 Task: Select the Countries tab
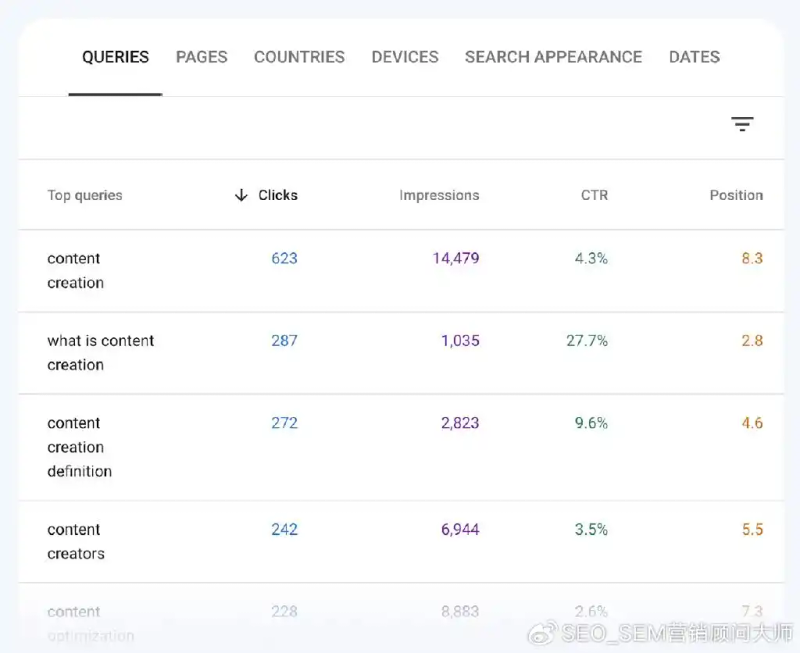point(299,57)
